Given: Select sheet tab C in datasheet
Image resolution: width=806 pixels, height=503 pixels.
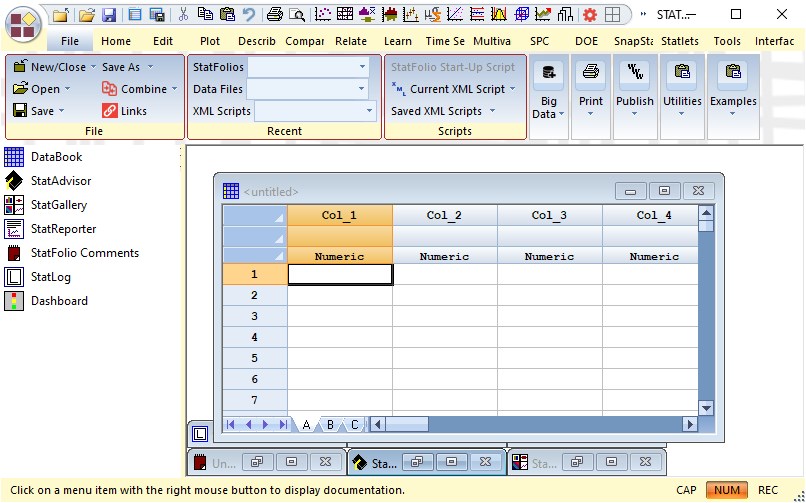Looking at the screenshot, I should [354, 425].
